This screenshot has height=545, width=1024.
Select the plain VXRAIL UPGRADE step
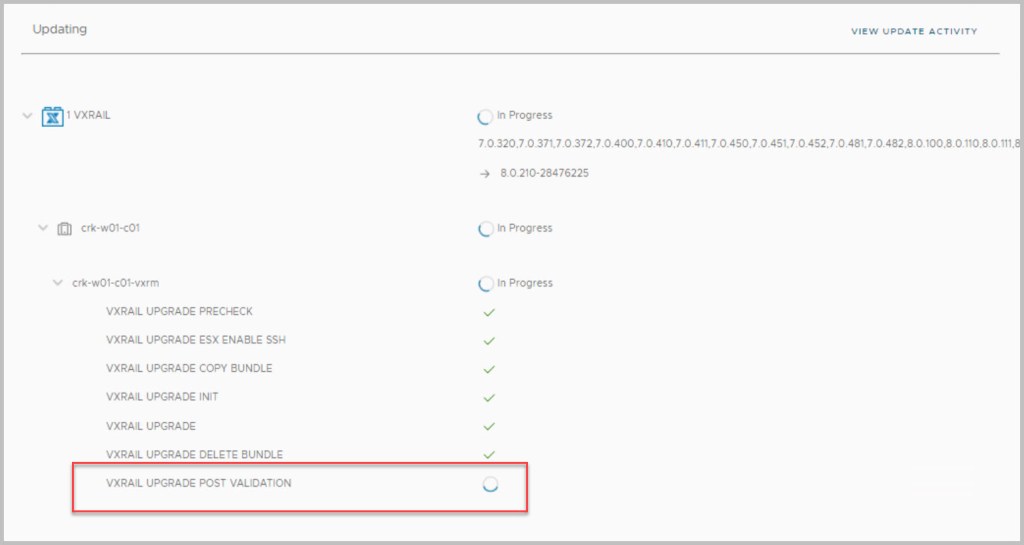point(151,426)
